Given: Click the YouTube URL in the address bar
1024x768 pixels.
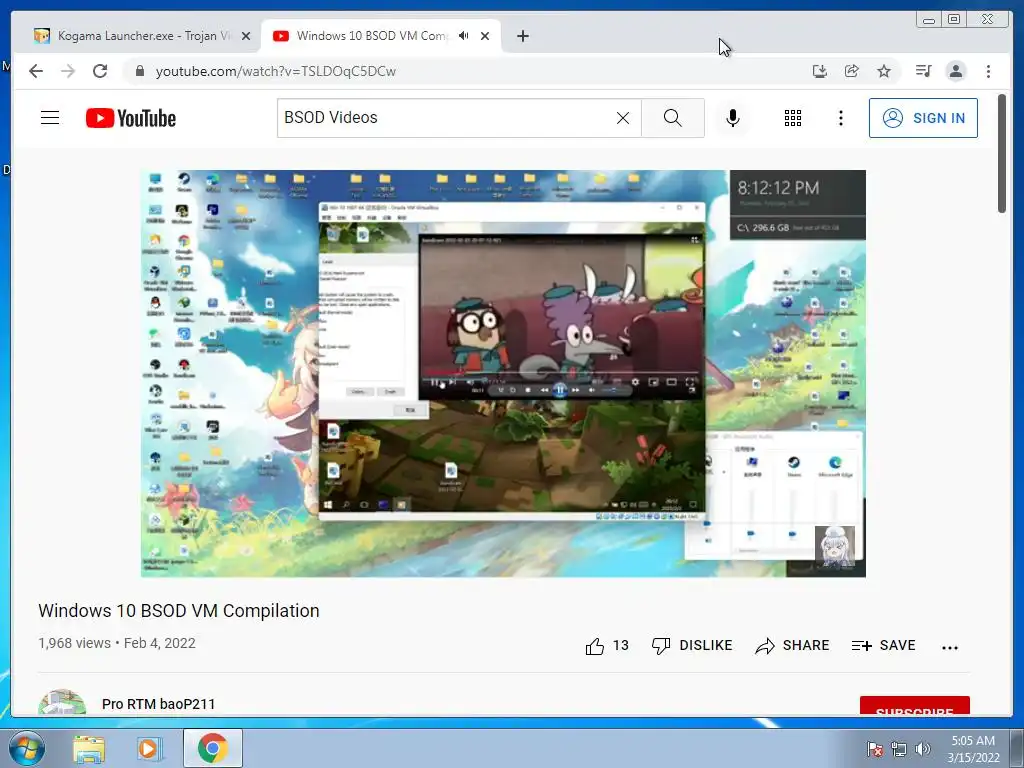Looking at the screenshot, I should click(276, 71).
